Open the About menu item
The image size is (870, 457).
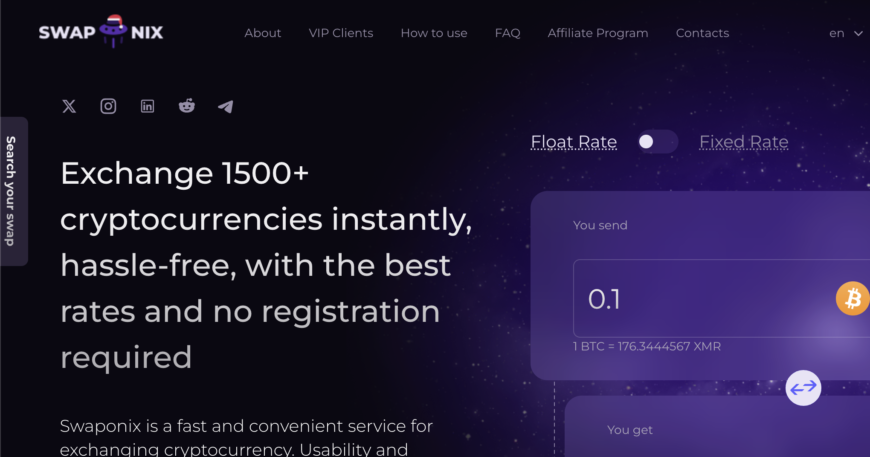(x=263, y=33)
